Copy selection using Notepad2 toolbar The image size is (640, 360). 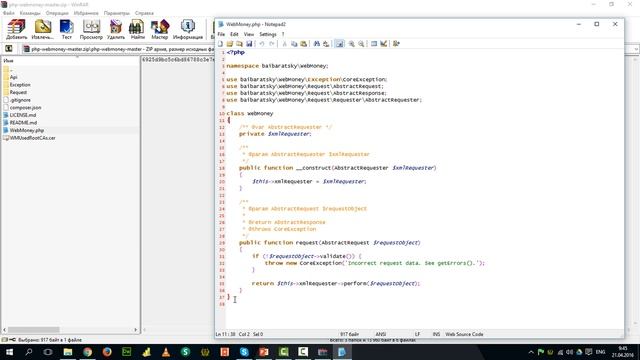click(x=294, y=44)
